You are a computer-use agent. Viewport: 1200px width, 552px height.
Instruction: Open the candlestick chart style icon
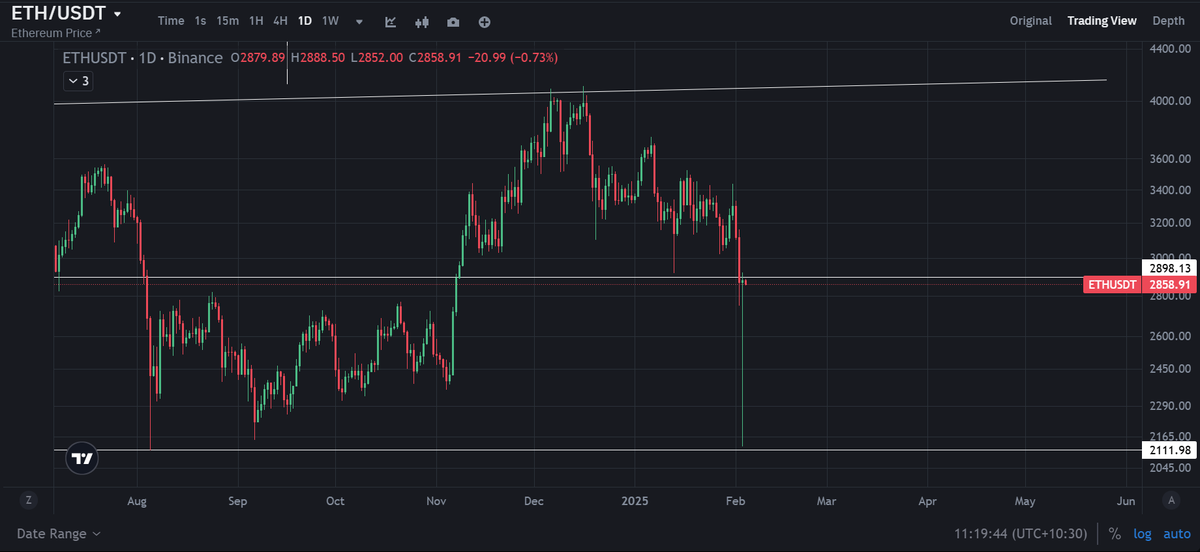coord(422,22)
